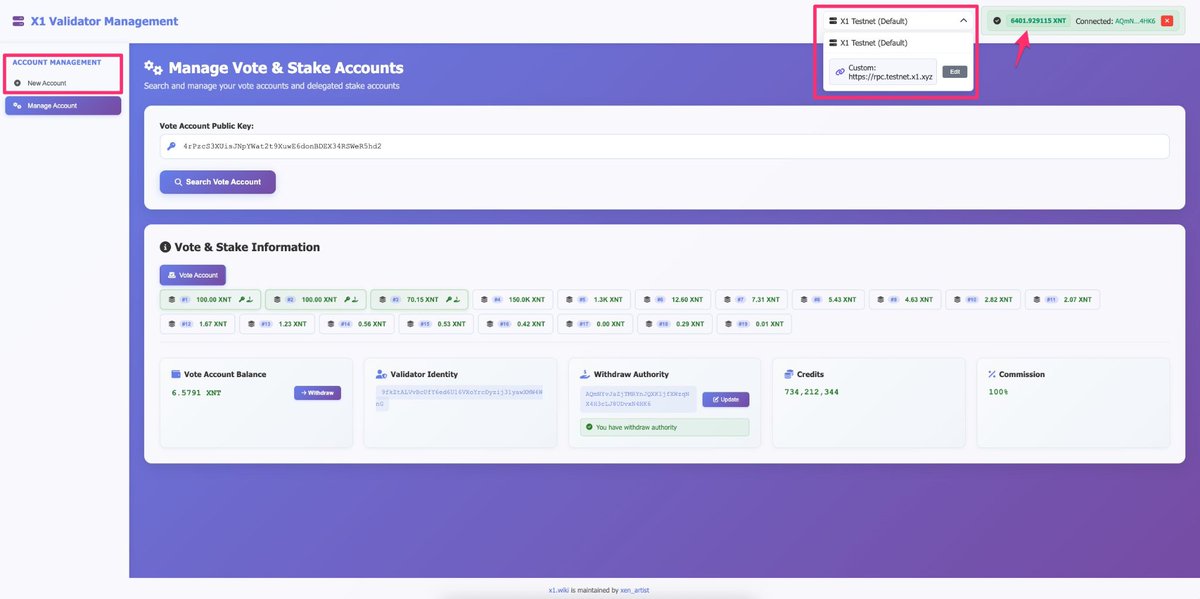Click the percent icon beside Commission
This screenshot has width=1200, height=599.
pos(992,374)
